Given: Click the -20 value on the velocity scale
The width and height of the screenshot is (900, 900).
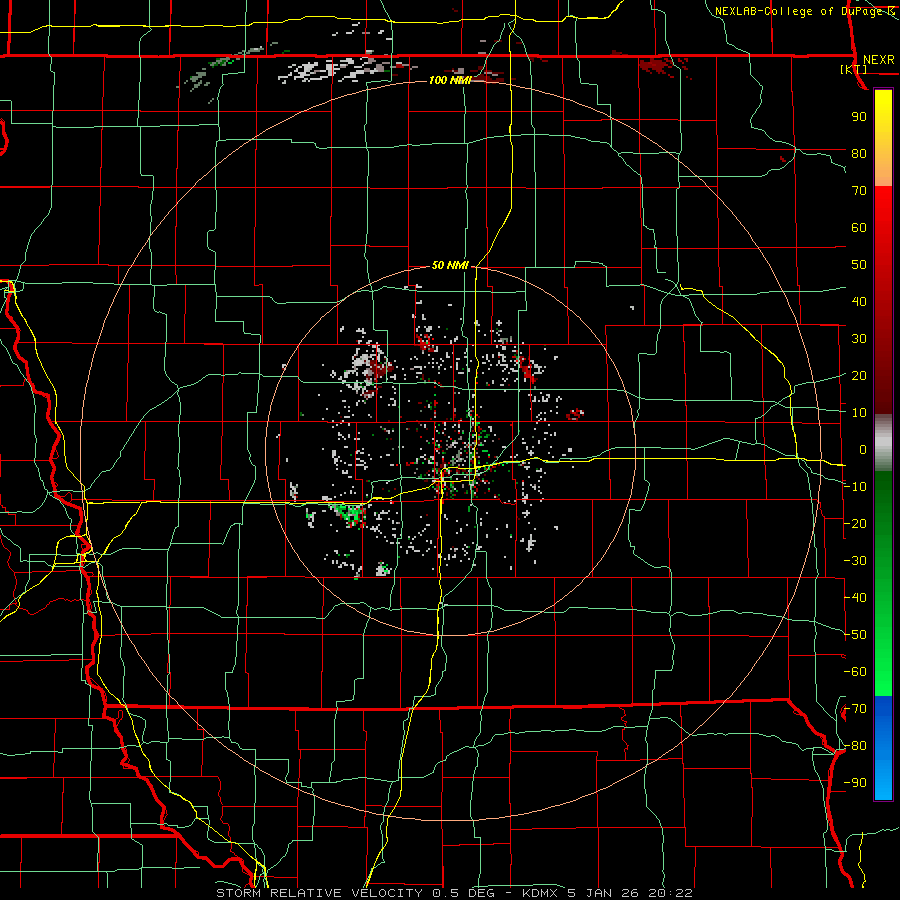Looking at the screenshot, I should [x=855, y=523].
